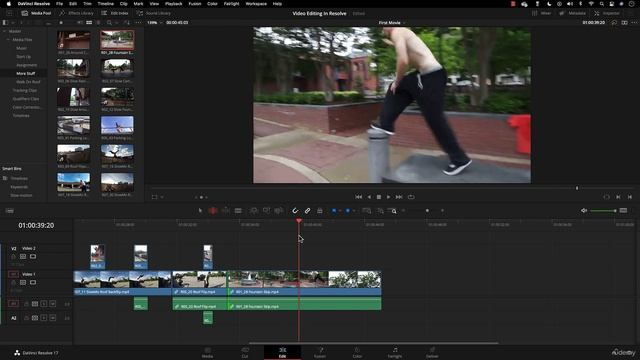640x360 pixels.
Task: Open the Marker color dropdown arrow
Action: coord(353,211)
